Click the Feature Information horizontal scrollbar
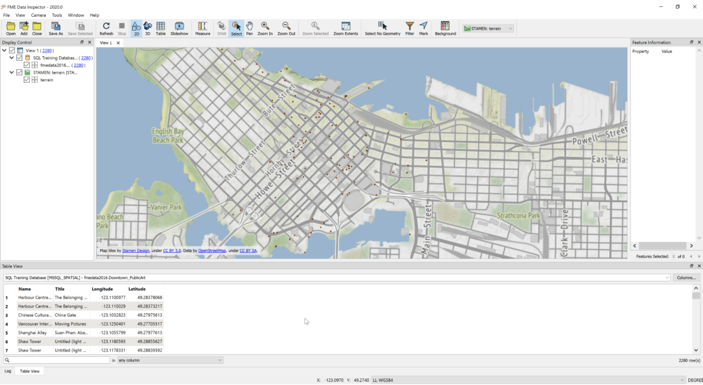The image size is (703, 385). pos(663,246)
